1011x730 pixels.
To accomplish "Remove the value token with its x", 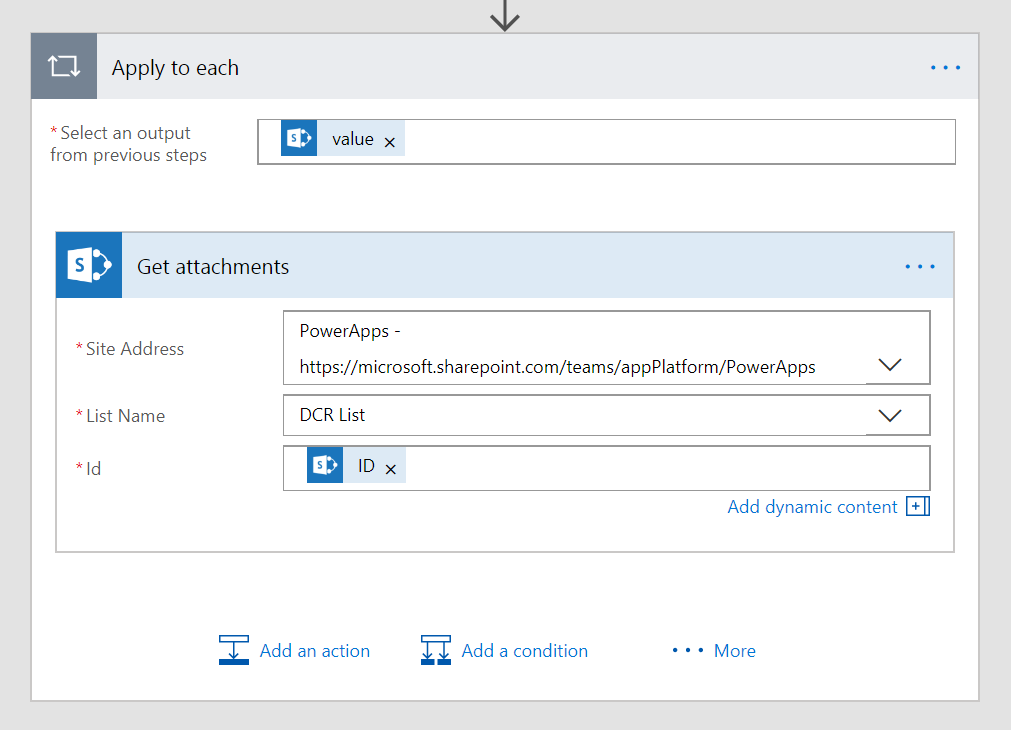I will (390, 142).
